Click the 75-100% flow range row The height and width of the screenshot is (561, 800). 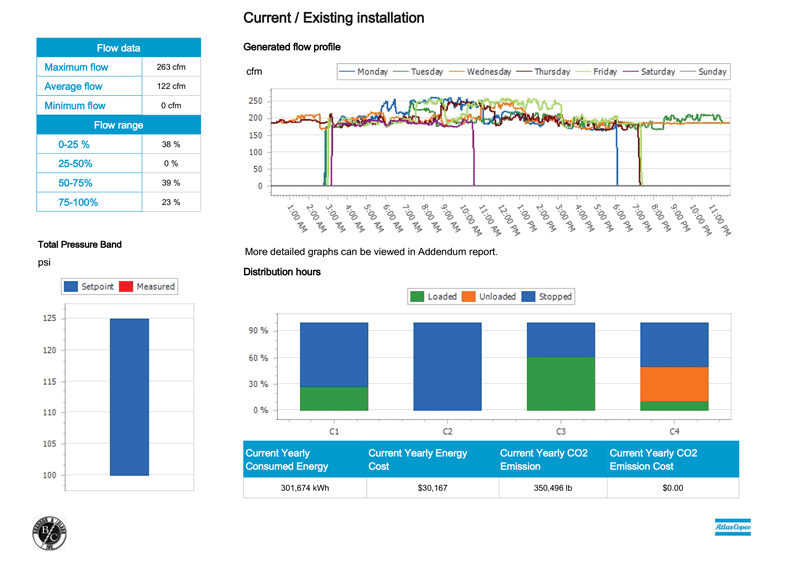point(118,202)
